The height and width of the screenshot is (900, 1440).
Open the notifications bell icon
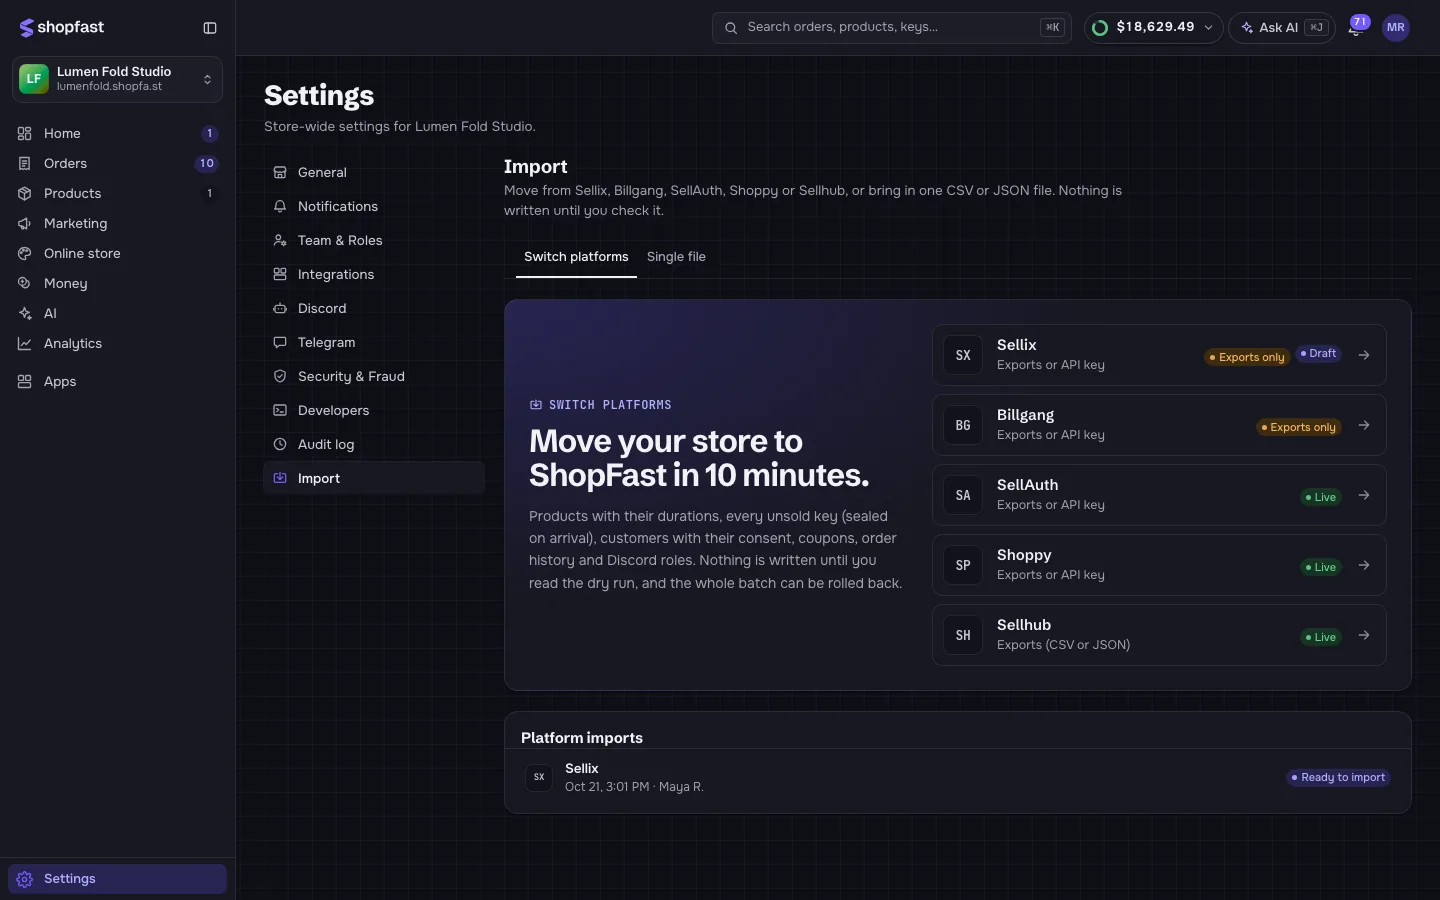point(1355,29)
